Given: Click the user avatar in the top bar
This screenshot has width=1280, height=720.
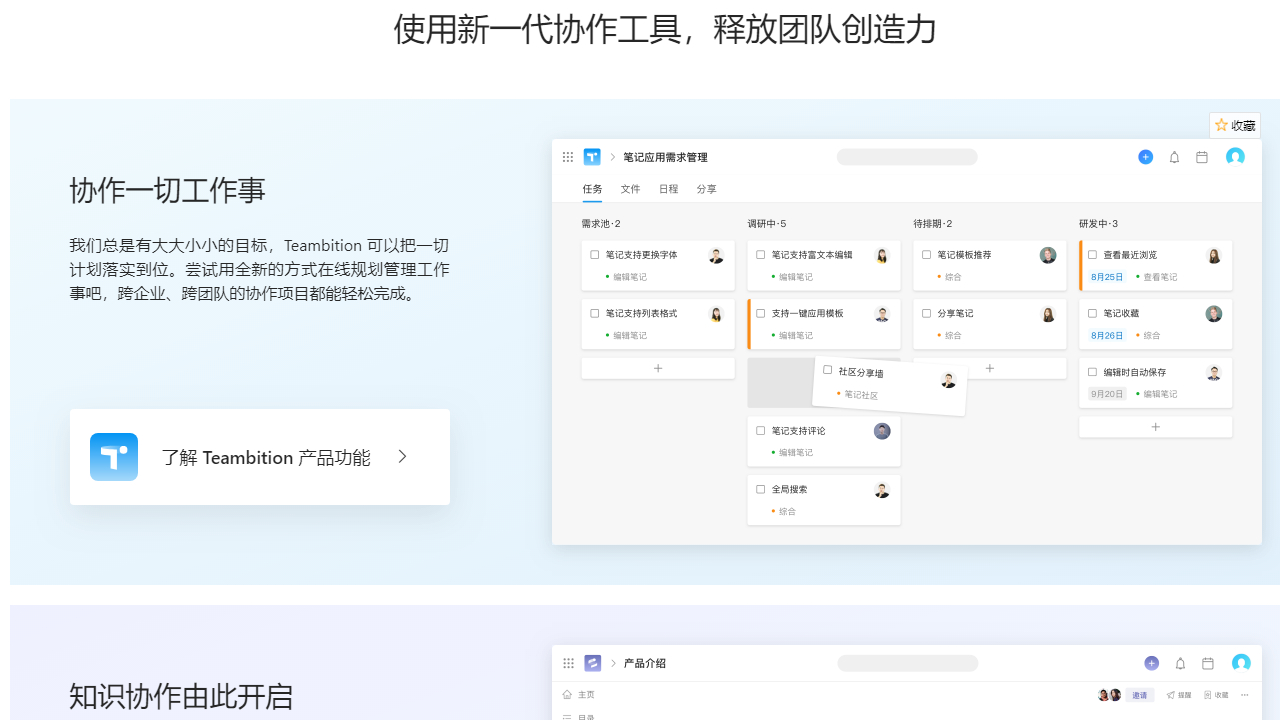Looking at the screenshot, I should (x=1234, y=157).
